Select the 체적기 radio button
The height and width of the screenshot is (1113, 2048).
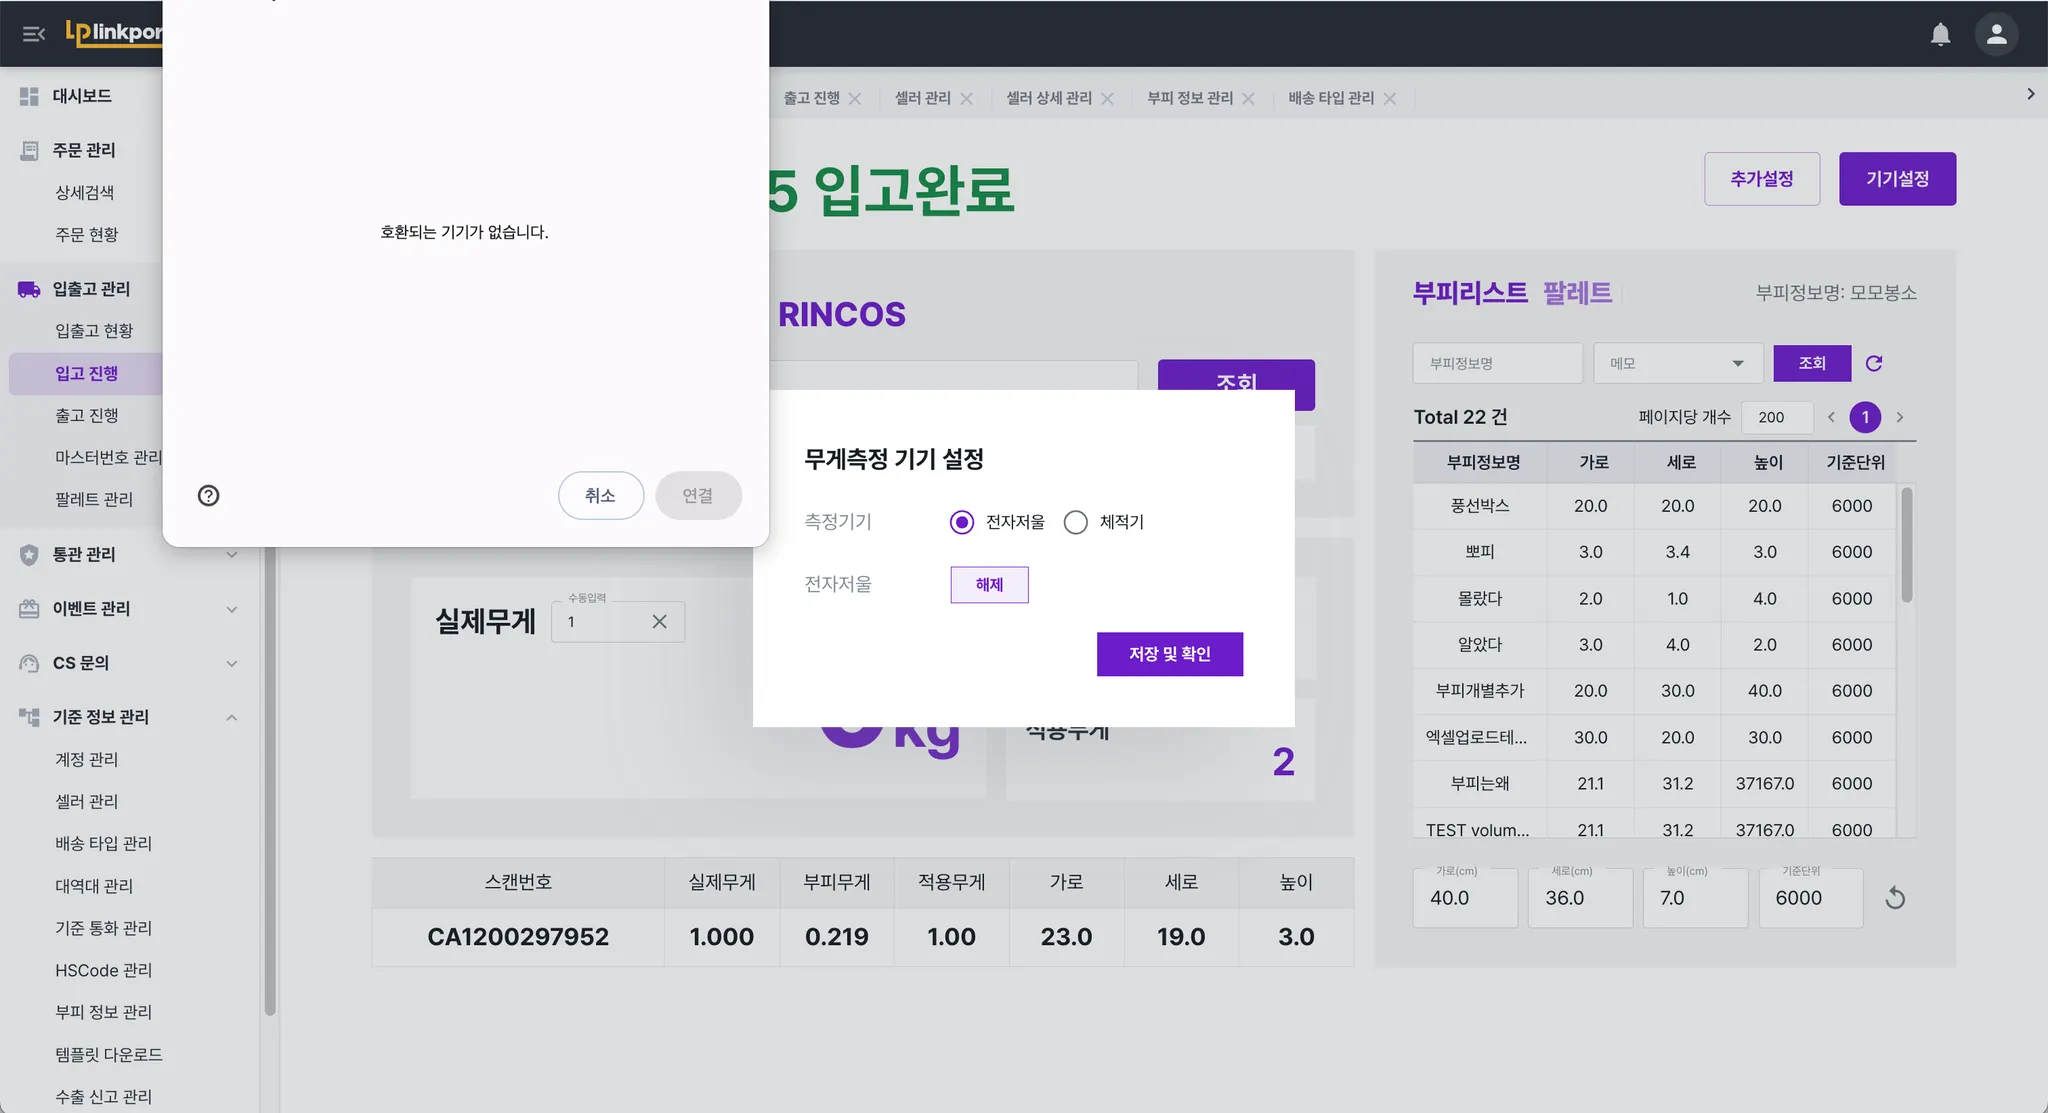(x=1075, y=522)
